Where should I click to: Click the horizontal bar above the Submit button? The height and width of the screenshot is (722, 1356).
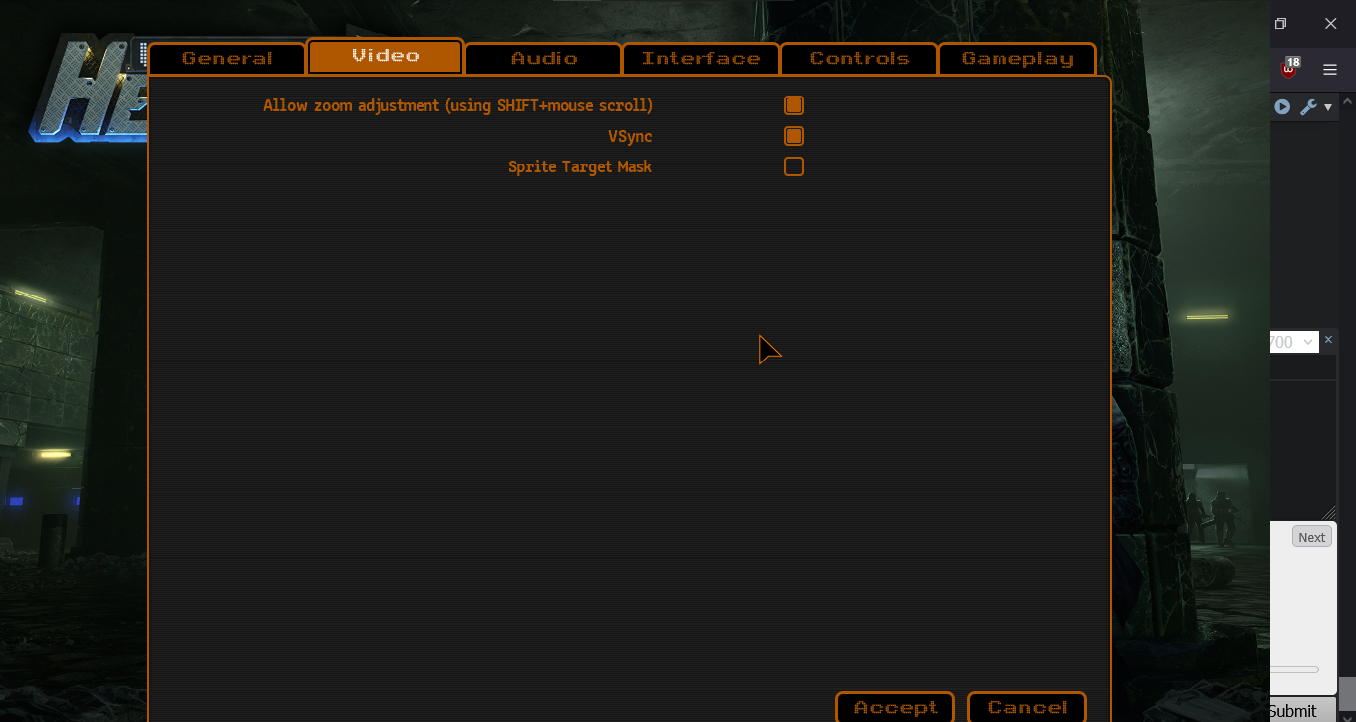(1295, 669)
